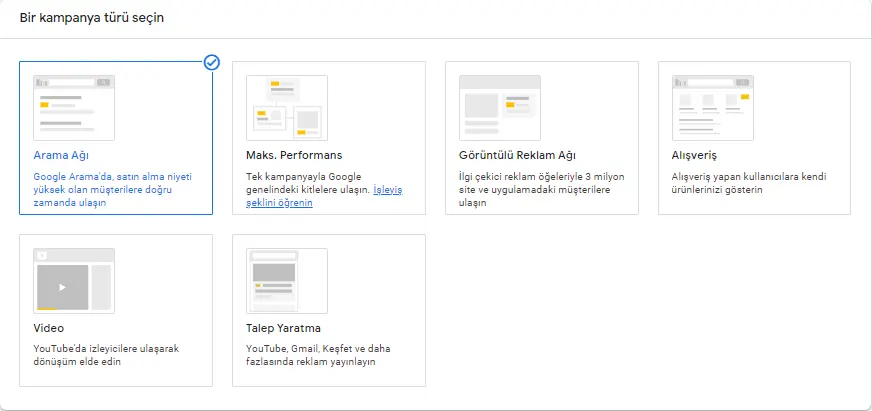Click the YouTube'da izleyicilere ulaşarak description

106,355
